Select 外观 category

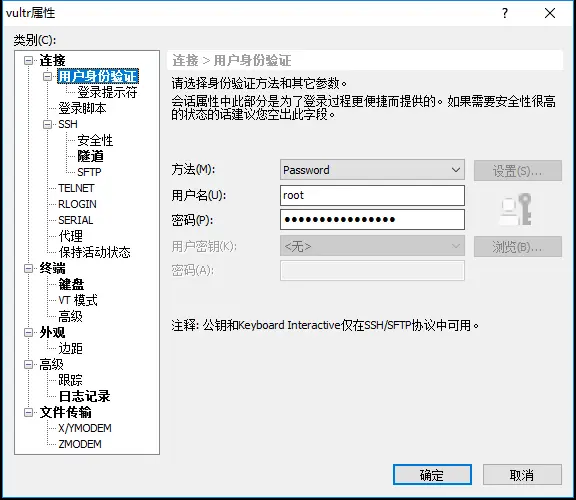(53, 332)
